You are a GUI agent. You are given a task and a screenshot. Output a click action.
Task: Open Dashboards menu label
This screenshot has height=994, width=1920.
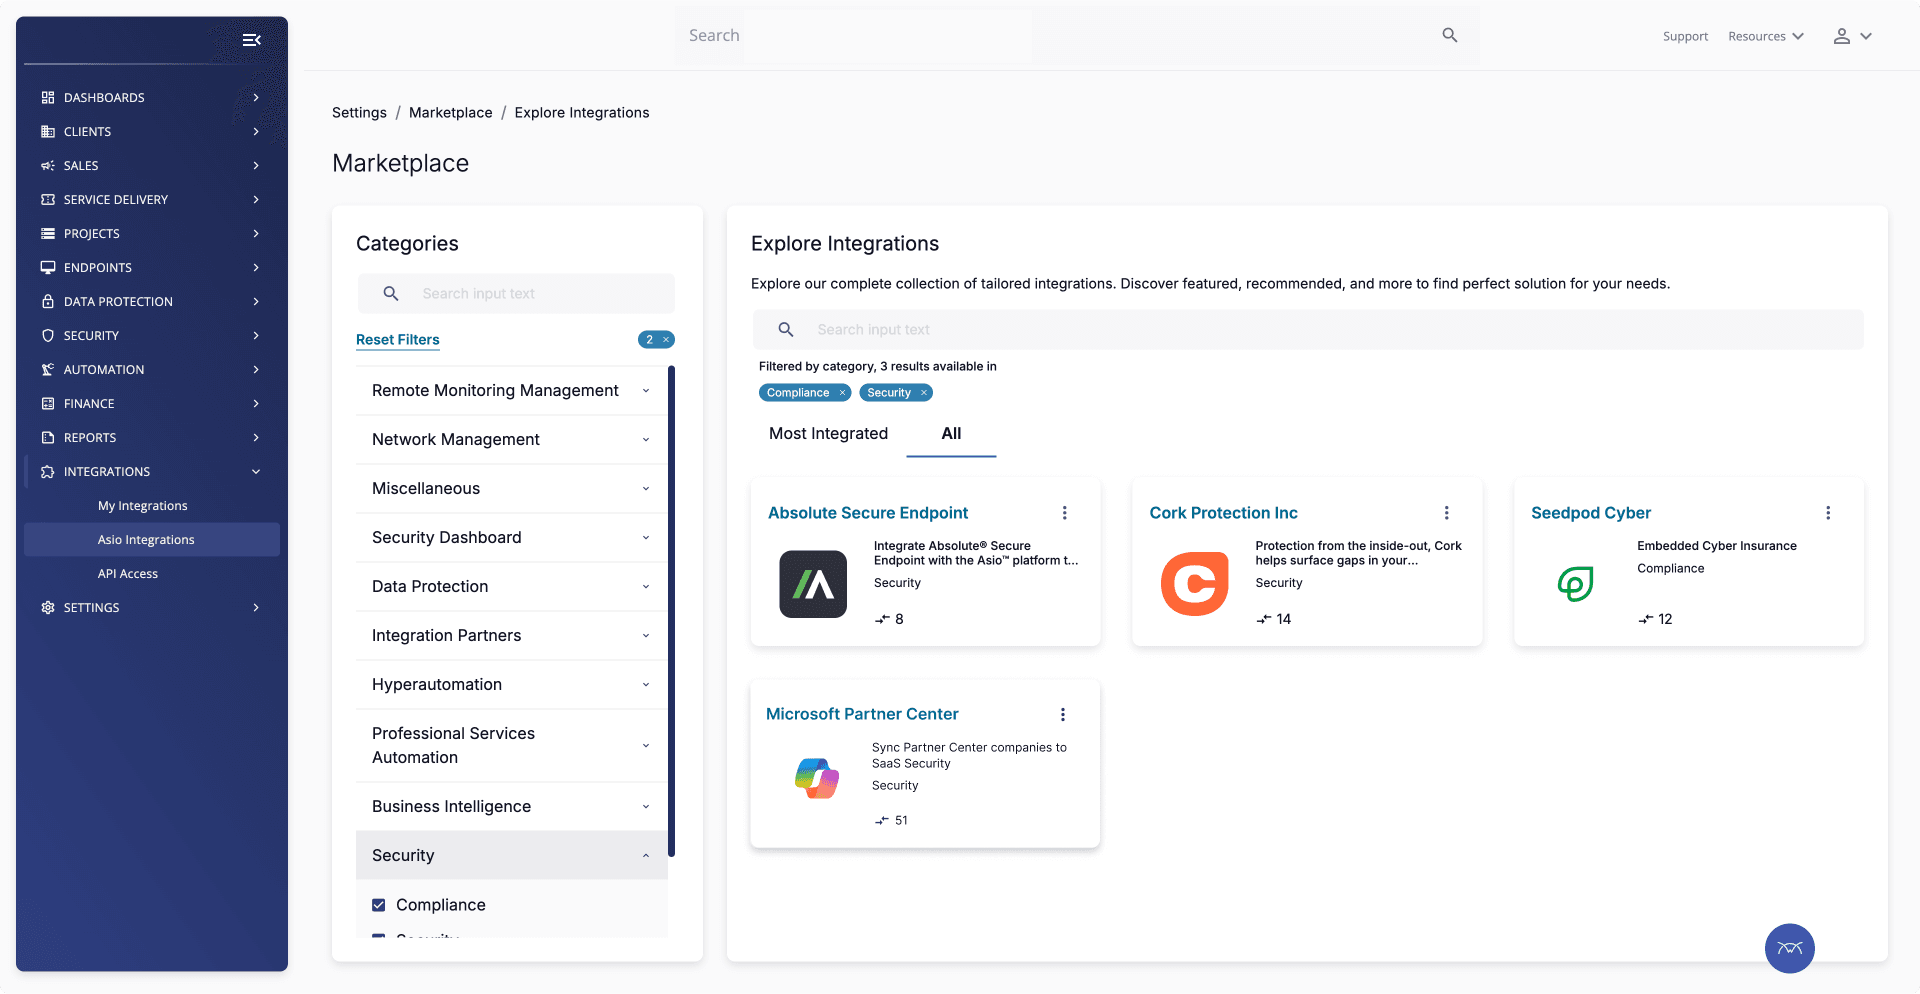click(104, 97)
